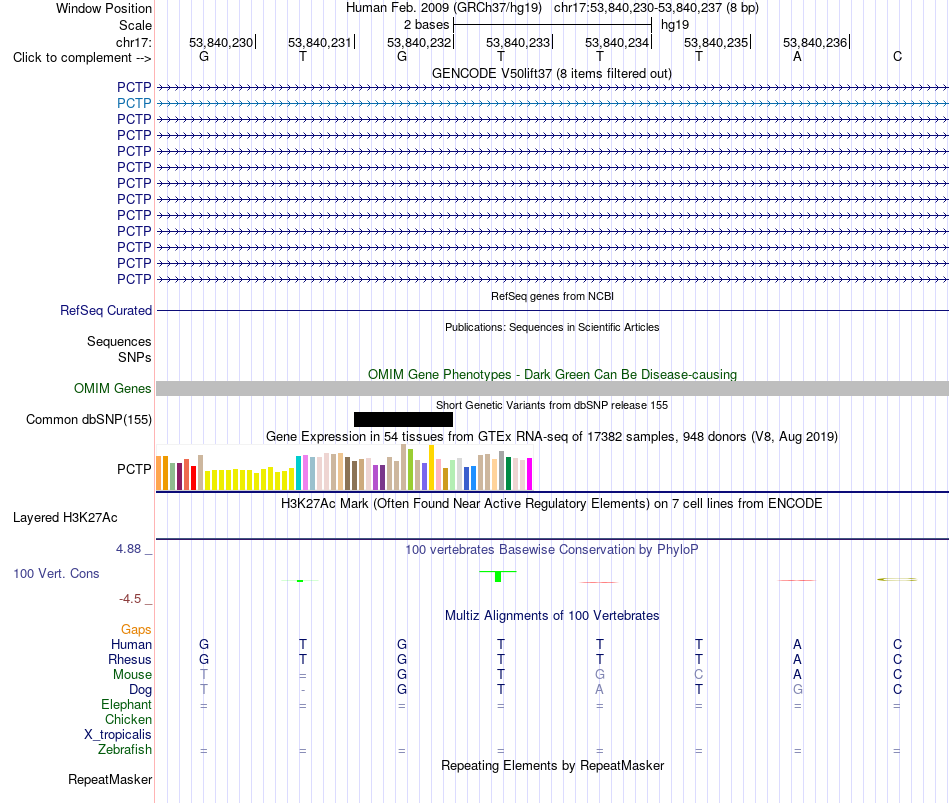This screenshot has width=950, height=803.
Task: Click the light-blue highlighted PCTP transcript label
Action: [x=134, y=103]
